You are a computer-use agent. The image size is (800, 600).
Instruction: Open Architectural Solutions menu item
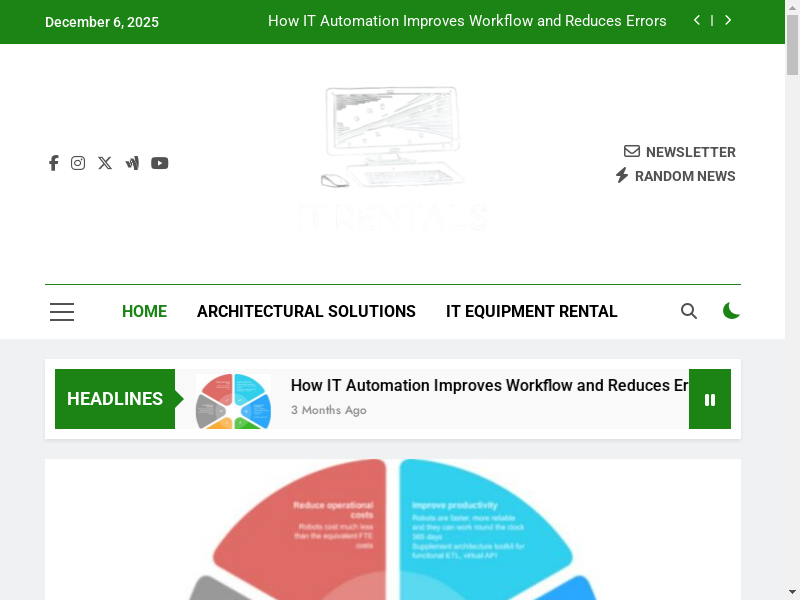306,312
